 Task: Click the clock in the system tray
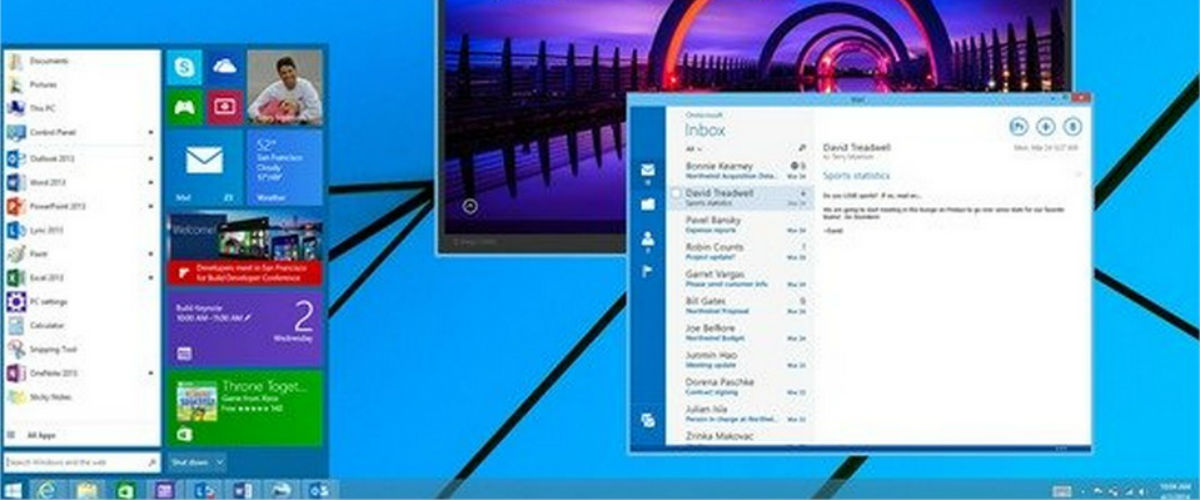tap(1177, 489)
